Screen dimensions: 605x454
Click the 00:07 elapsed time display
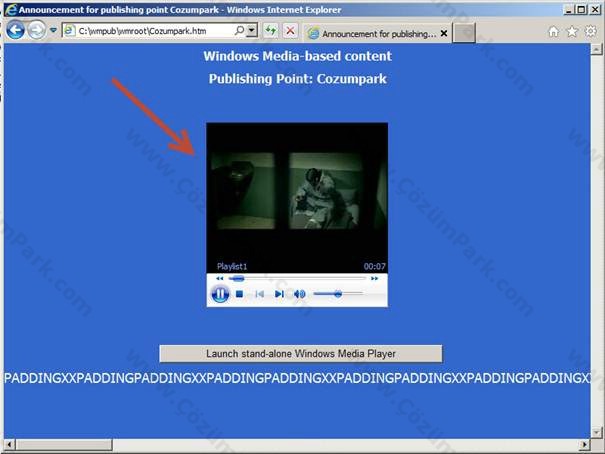pos(374,266)
